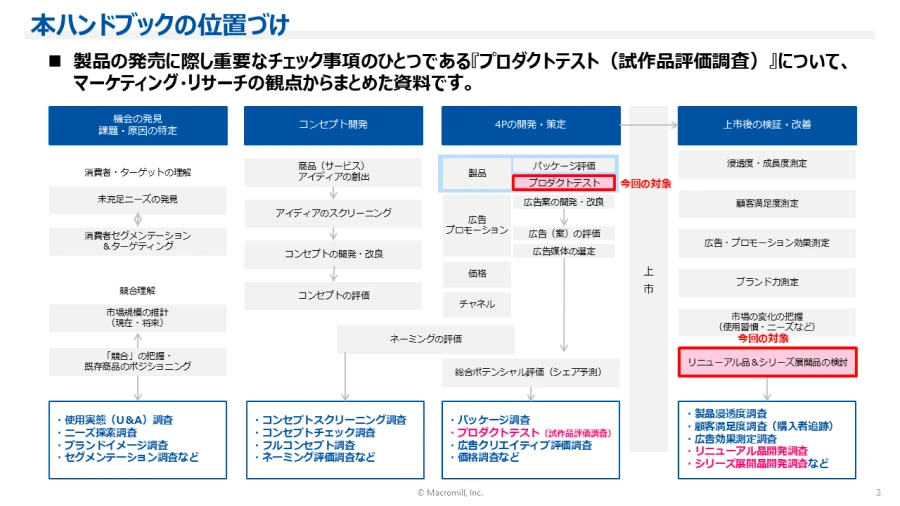Click the Macromill, Inc. copyright text
Screen dimensions: 900x506
(450, 493)
